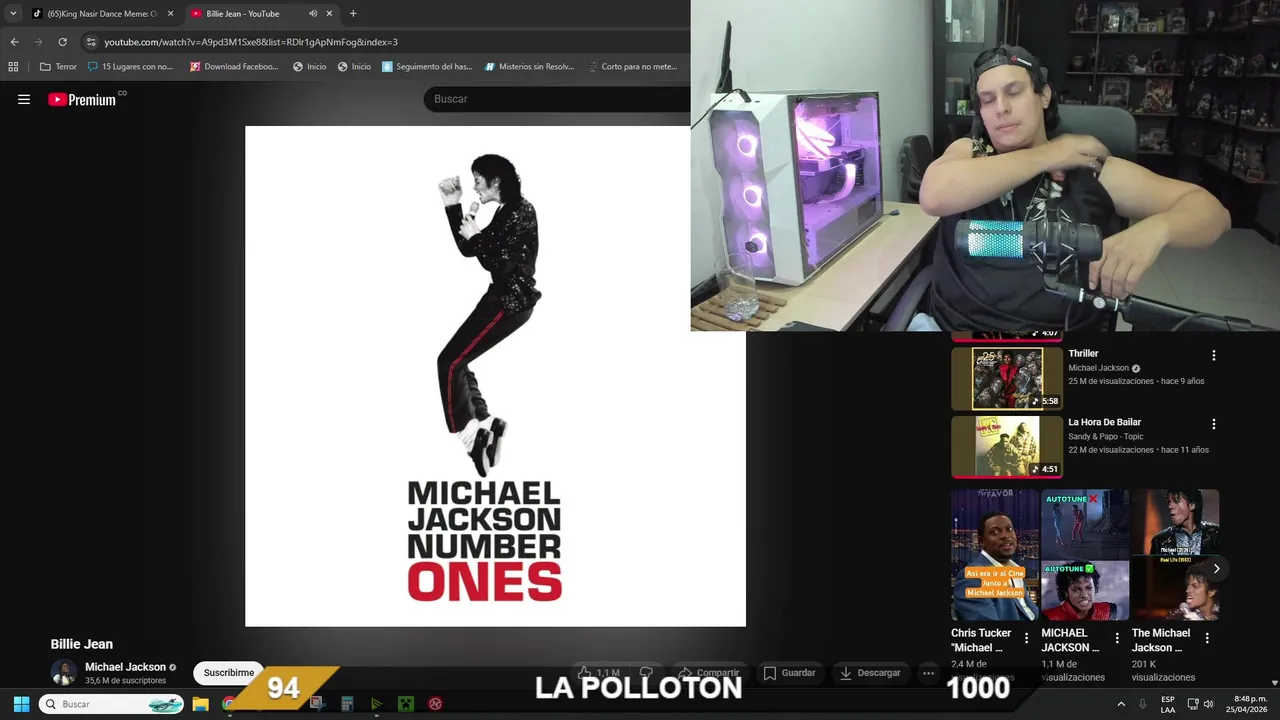The width and height of the screenshot is (1280, 720).
Task: Download video with Descargar button
Action: [x=870, y=673]
